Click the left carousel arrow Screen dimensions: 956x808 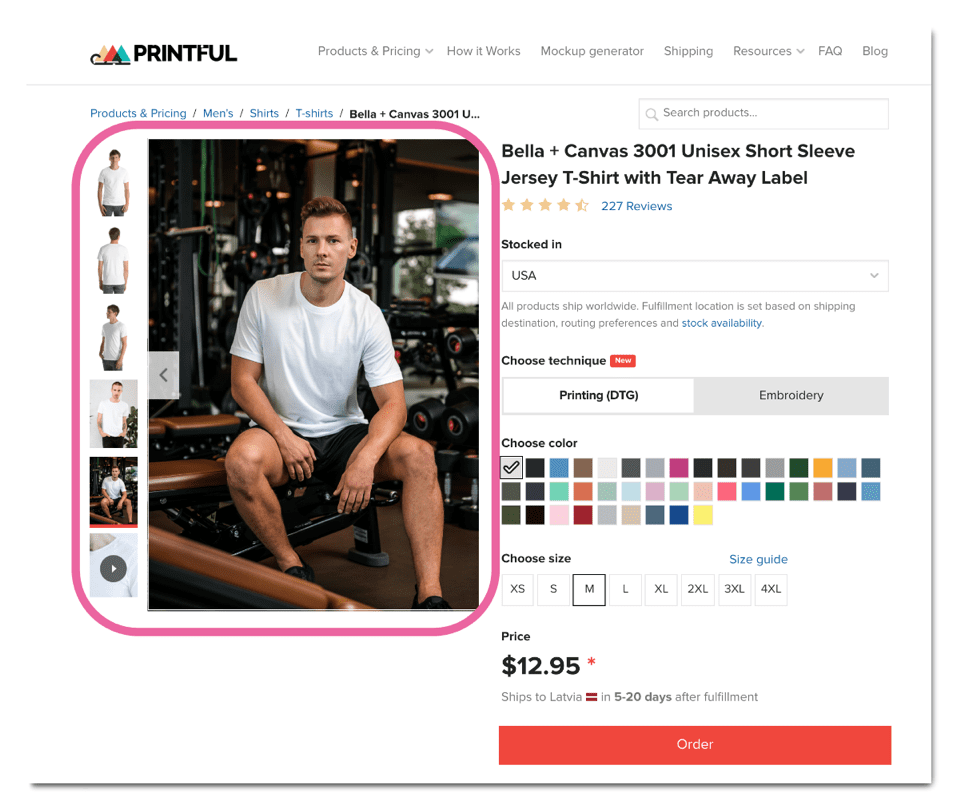(x=163, y=375)
